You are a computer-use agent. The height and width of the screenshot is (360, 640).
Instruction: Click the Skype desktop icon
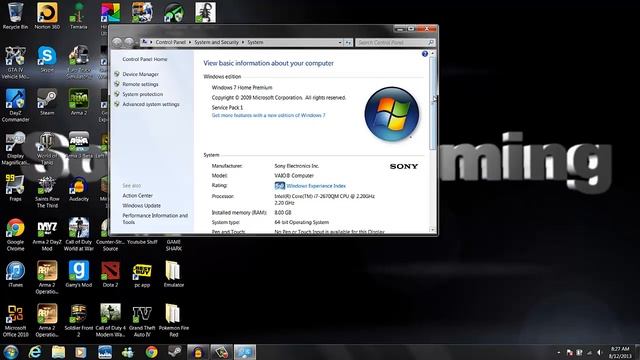pos(47,59)
